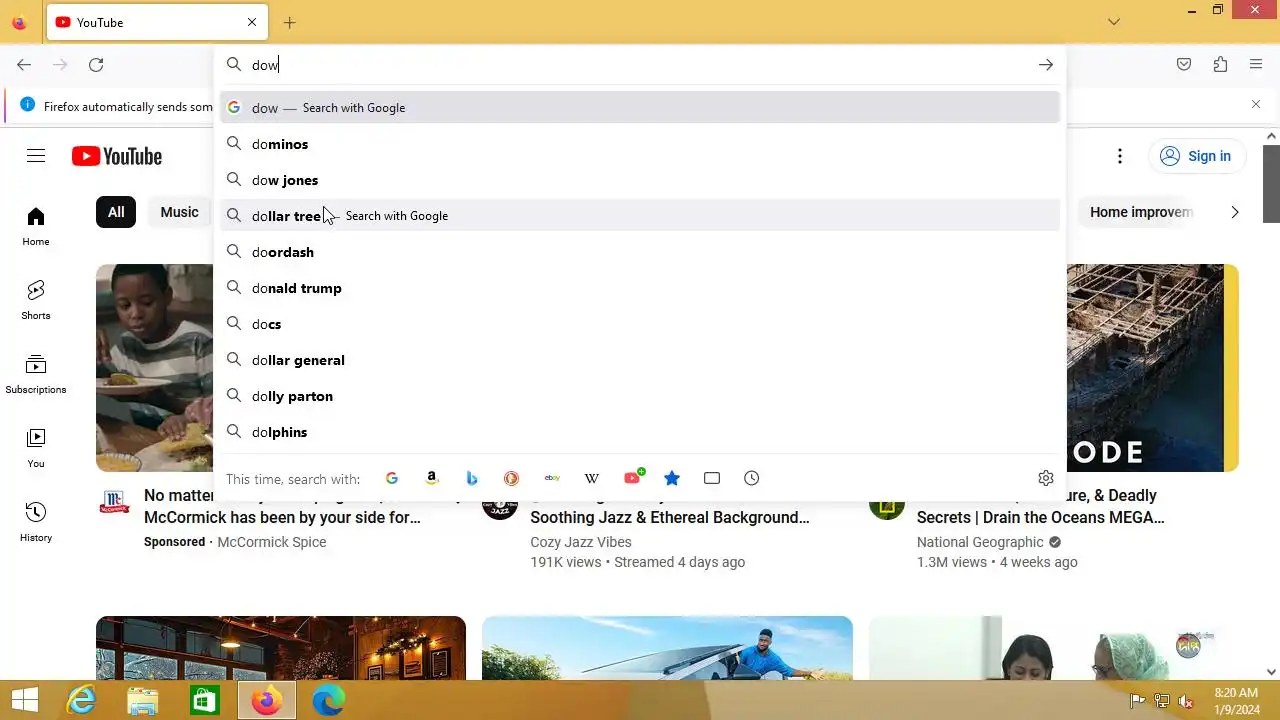This screenshot has width=1280, height=720.
Task: Search this time with Wikipedia icon
Action: (592, 478)
